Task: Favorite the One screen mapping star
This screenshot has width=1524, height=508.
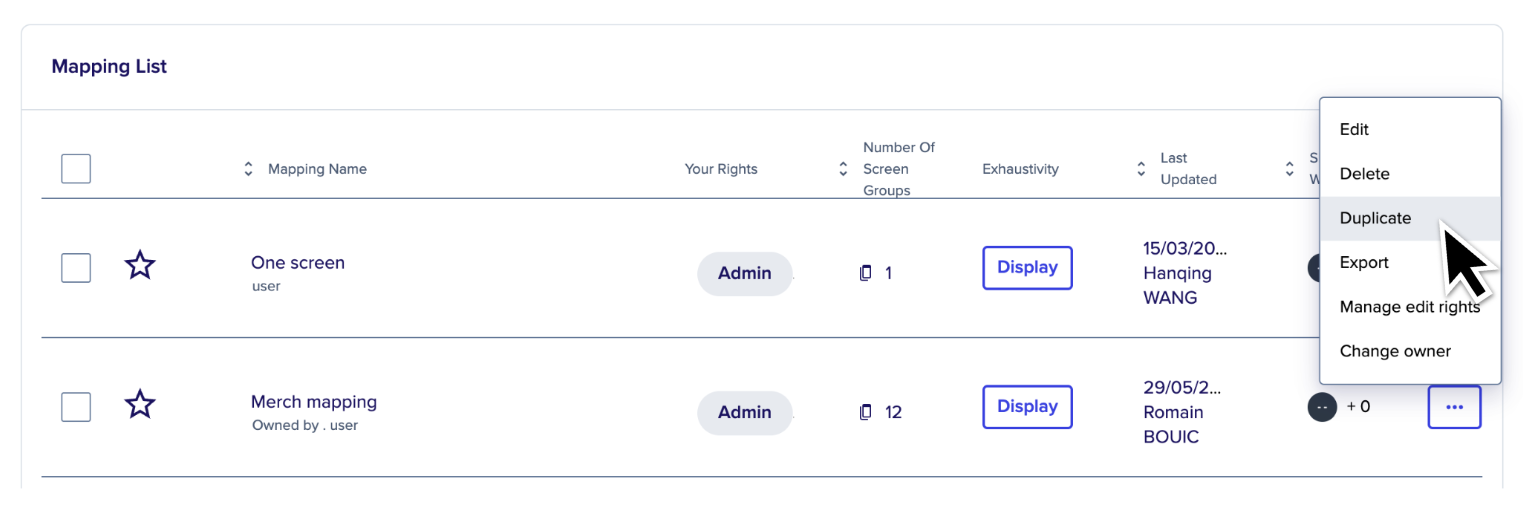Action: point(140,266)
